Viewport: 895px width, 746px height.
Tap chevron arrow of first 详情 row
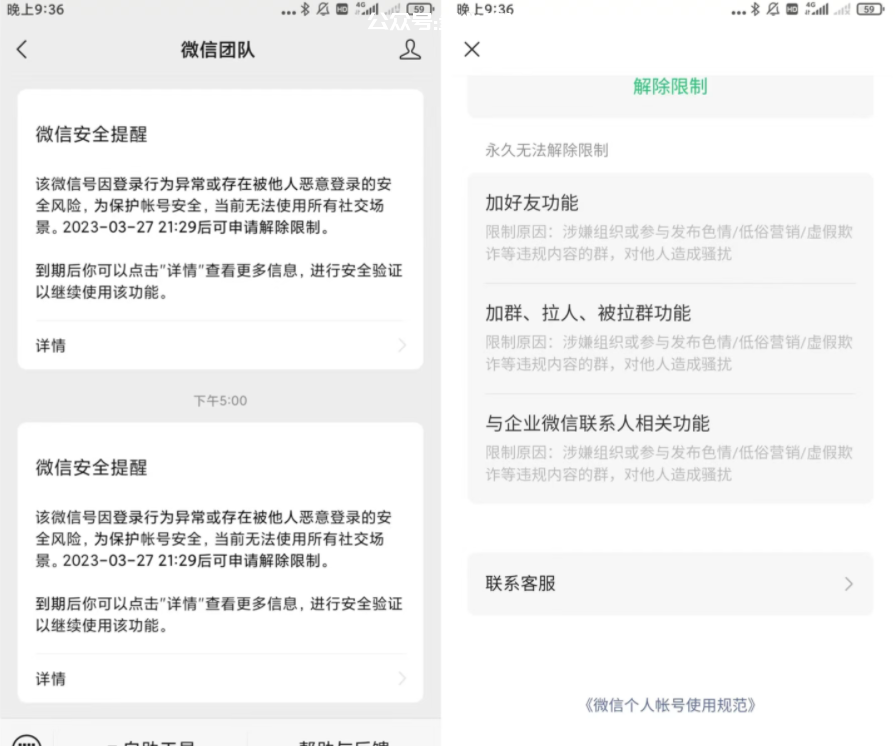(402, 345)
